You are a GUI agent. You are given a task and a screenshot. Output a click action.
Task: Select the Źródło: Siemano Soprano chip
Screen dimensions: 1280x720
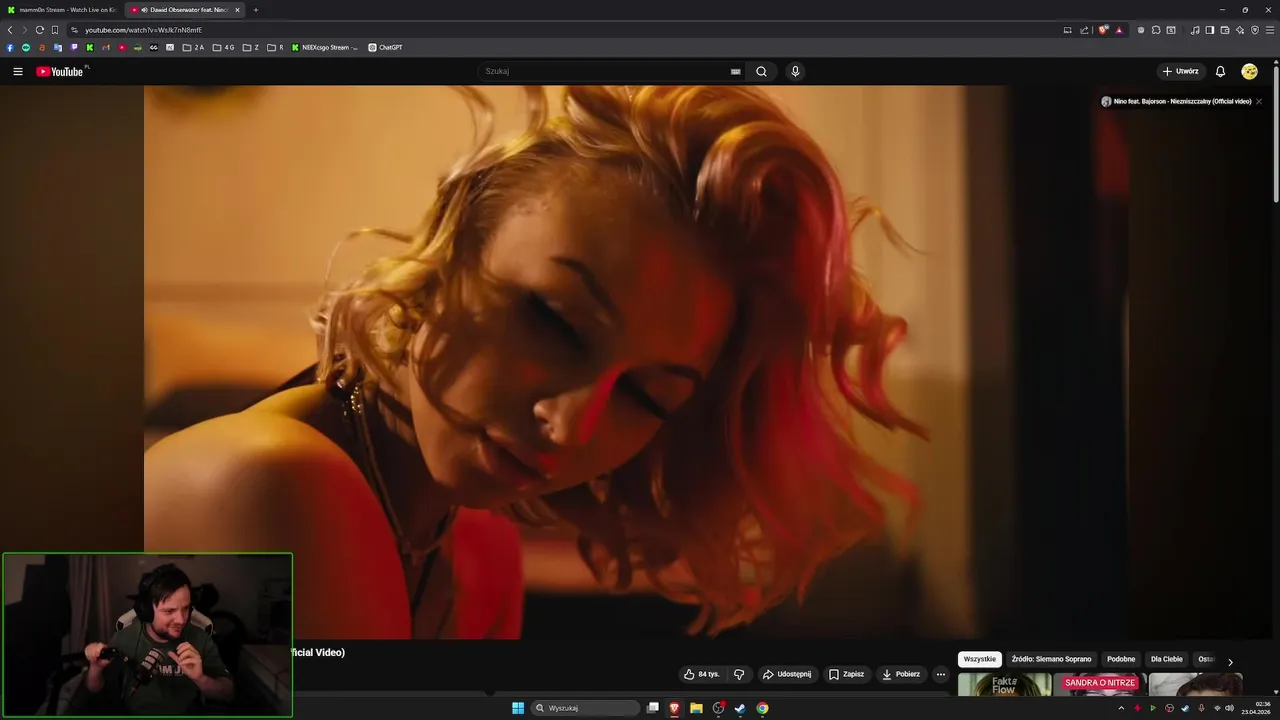tap(1051, 659)
